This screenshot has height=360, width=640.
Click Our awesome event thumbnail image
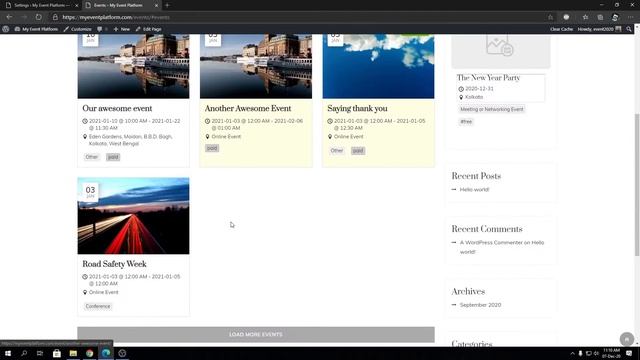click(x=133, y=66)
